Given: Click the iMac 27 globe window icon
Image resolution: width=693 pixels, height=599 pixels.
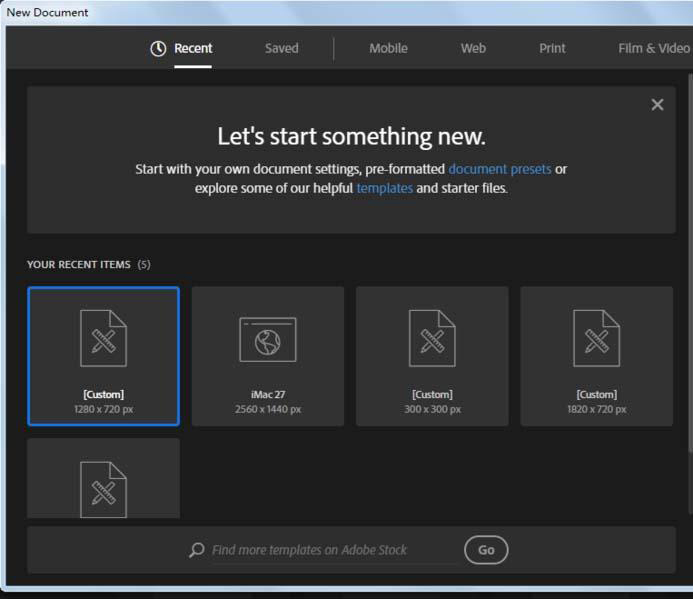Looking at the screenshot, I should 267,339.
